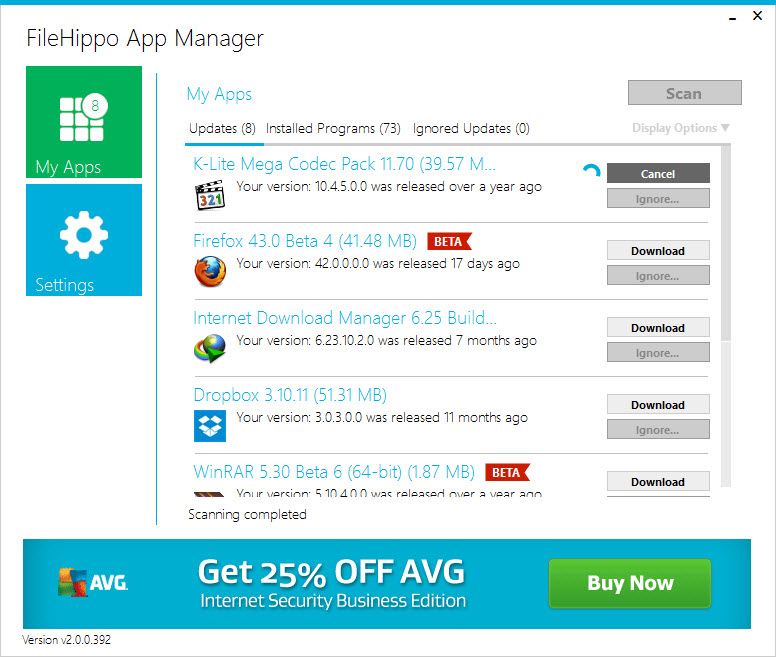The image size is (776, 657).
Task: Ignore the Firefox 43.0 Beta 4 update
Action: (x=658, y=276)
